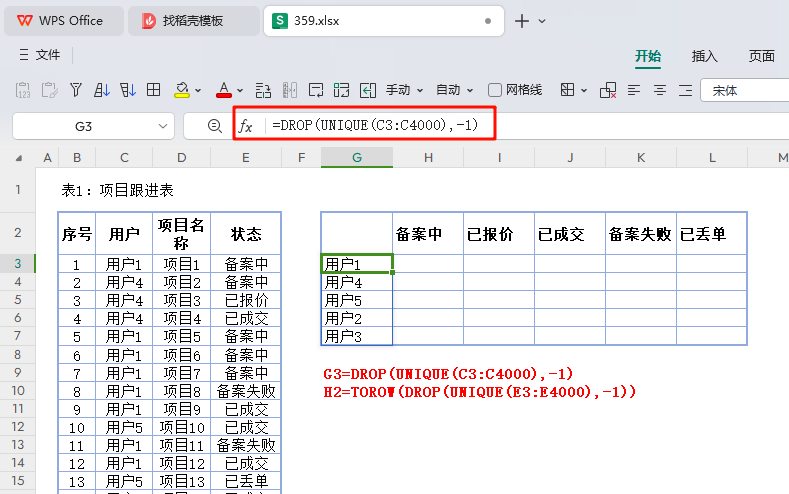
Task: Click the Name Box showing G3
Action: 84,126
